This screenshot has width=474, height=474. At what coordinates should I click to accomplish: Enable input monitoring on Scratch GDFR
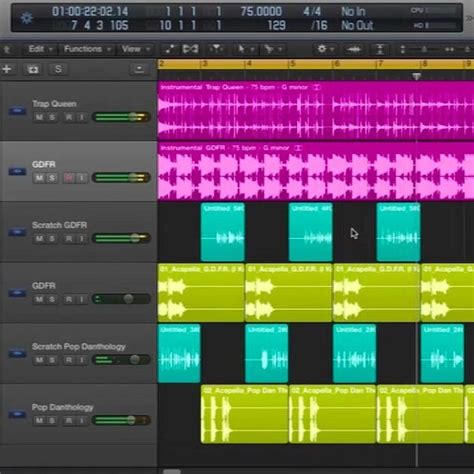82,239
